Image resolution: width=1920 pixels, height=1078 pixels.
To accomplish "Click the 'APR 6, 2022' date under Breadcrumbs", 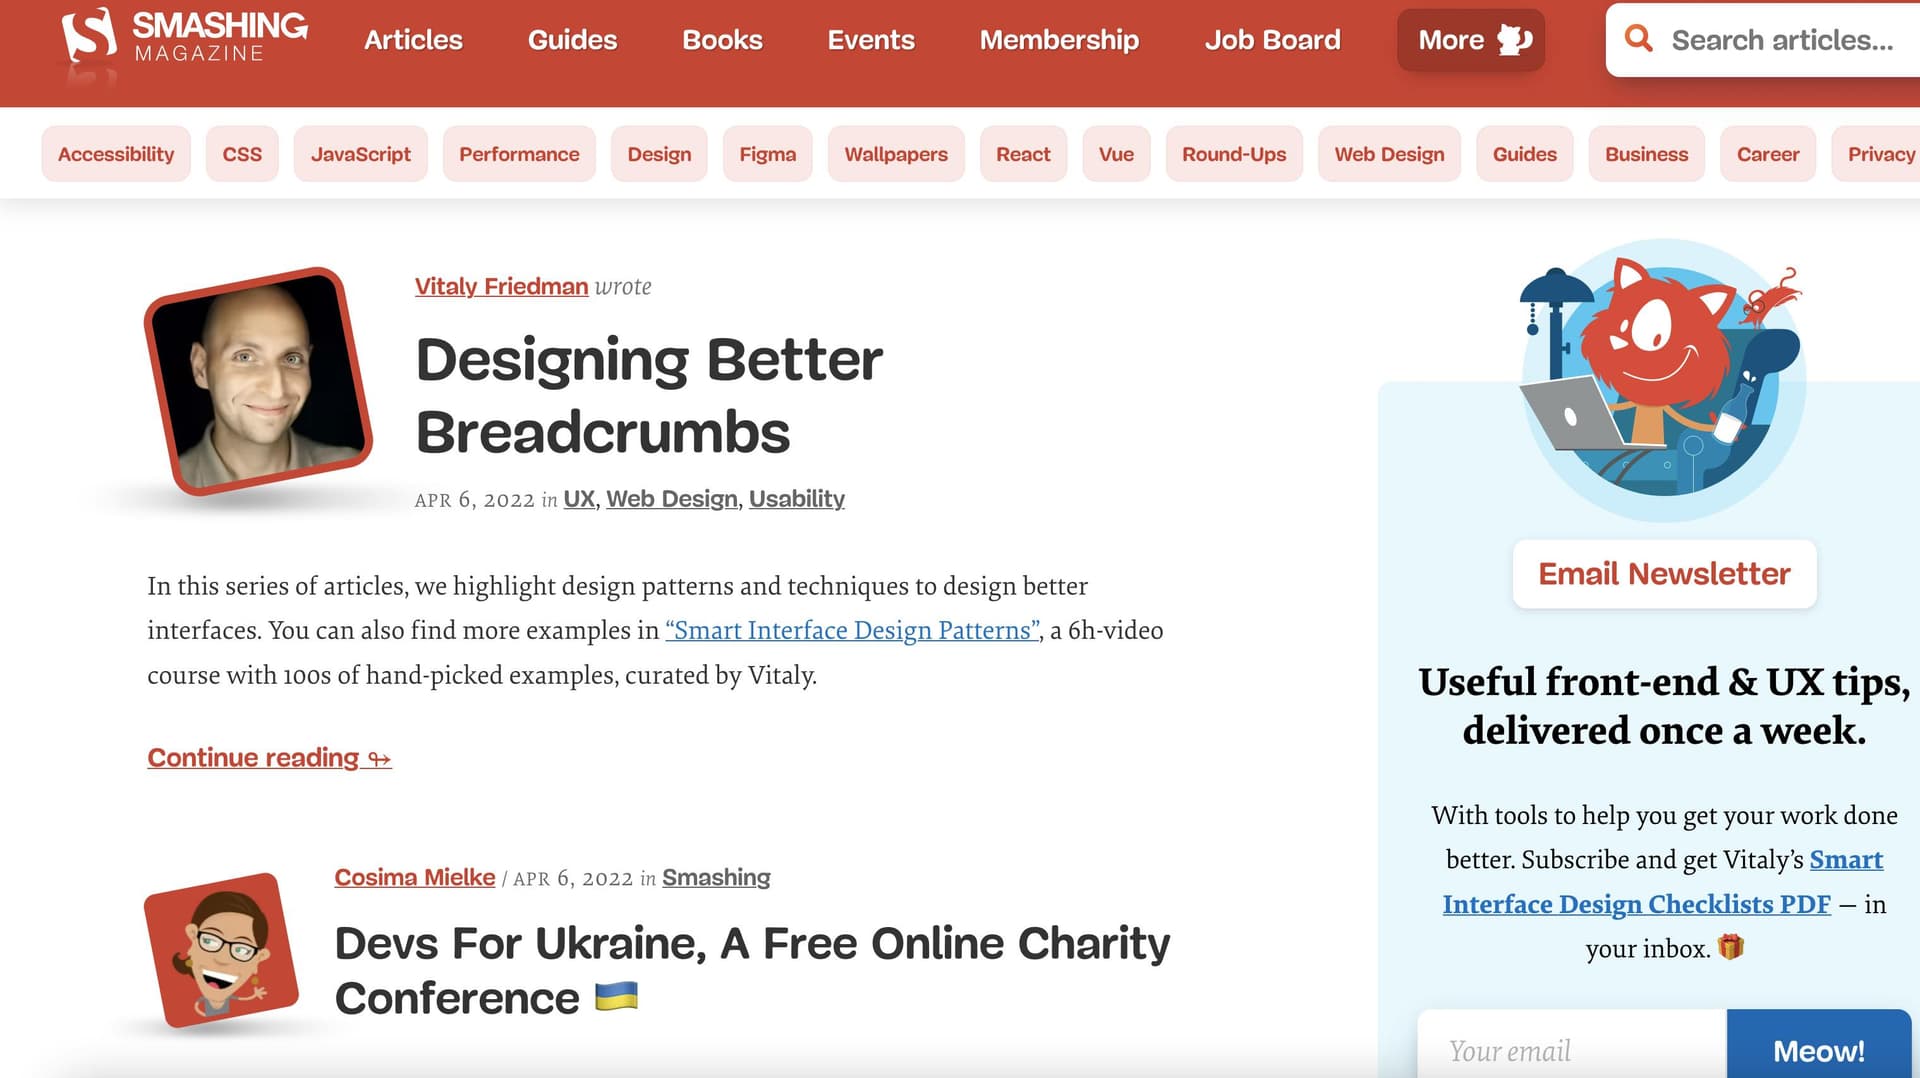I will [x=475, y=499].
